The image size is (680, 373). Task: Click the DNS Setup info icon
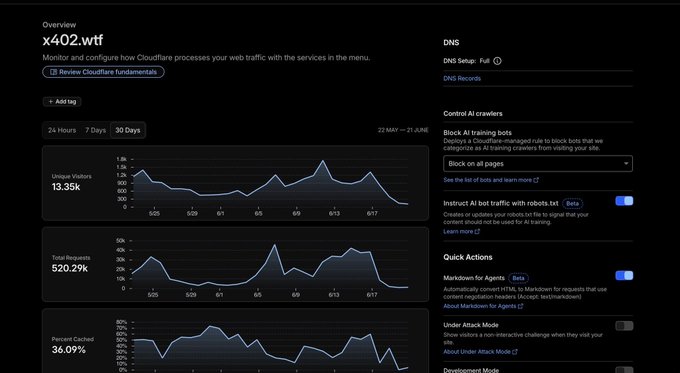[497, 61]
